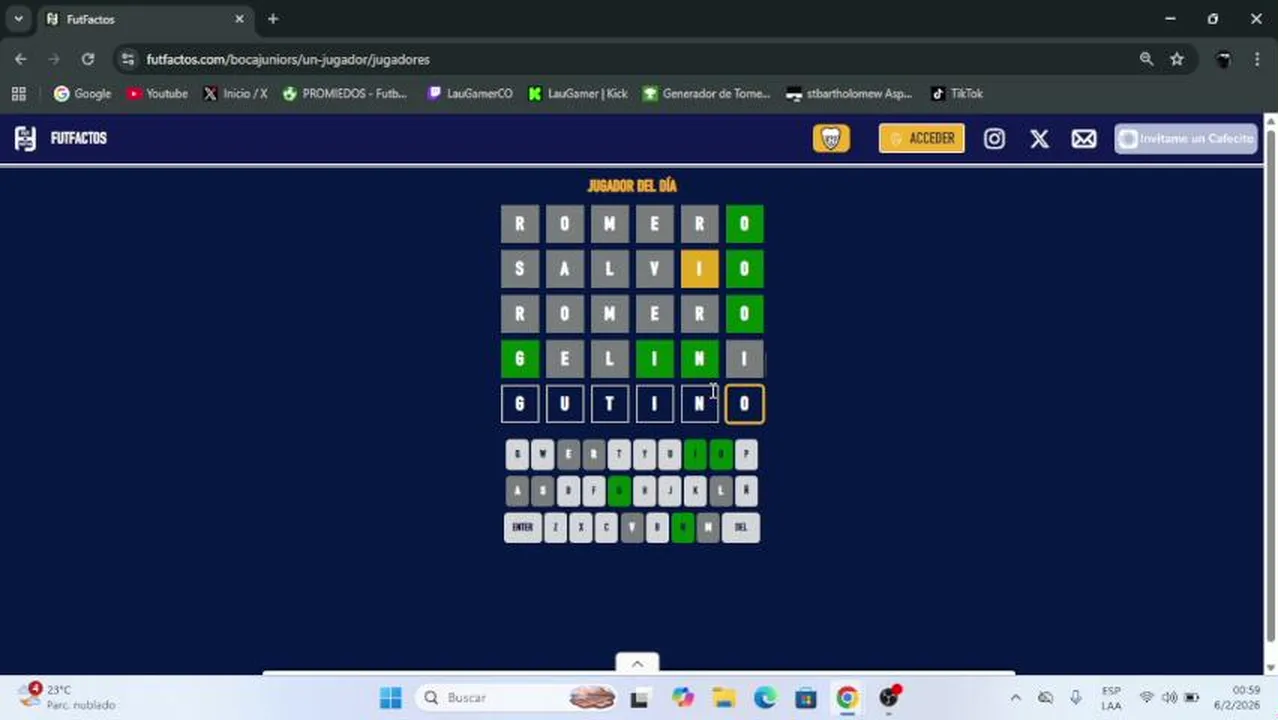The image size is (1278, 720).
Task: Open the tab search dropdown arrow
Action: [x=18, y=19]
